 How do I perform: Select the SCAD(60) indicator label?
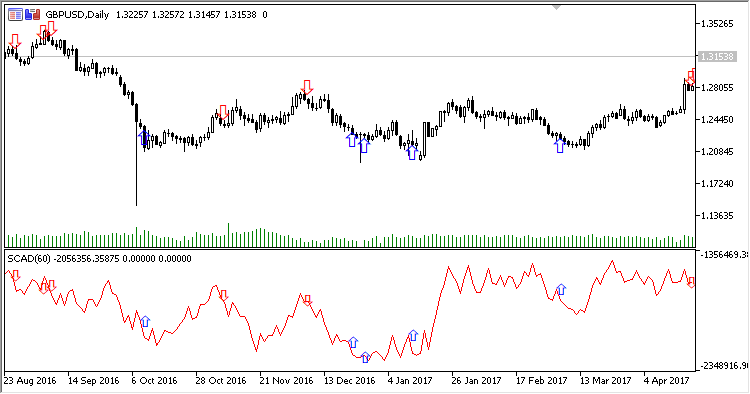pos(29,259)
